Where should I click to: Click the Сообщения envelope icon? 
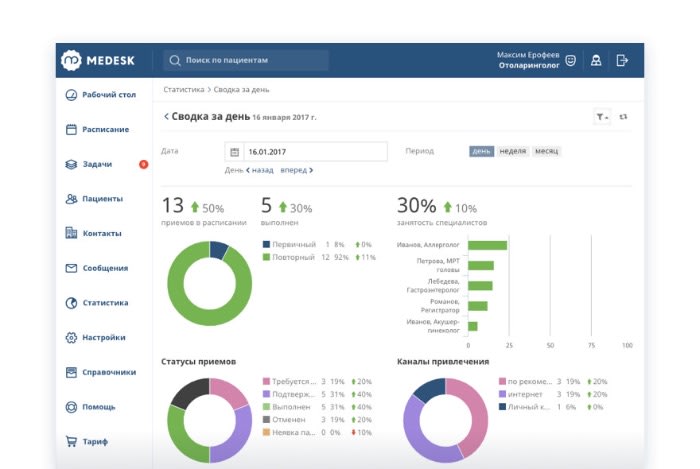point(71,268)
